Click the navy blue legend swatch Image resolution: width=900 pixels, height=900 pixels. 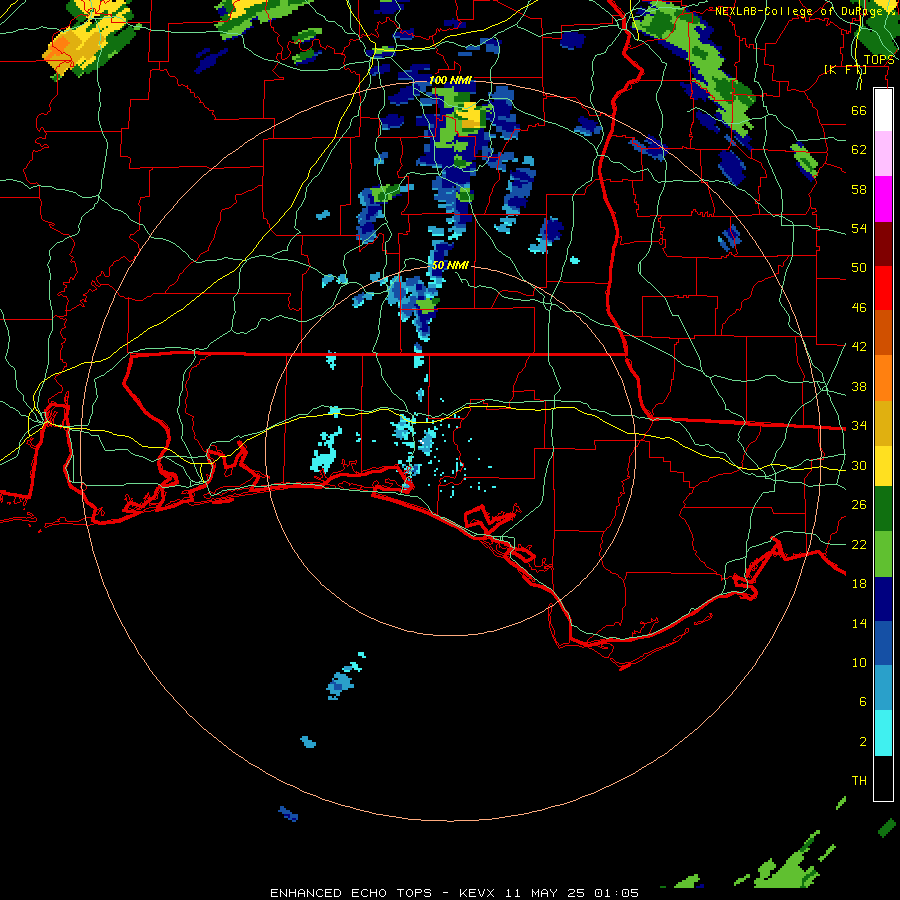[x=883, y=599]
